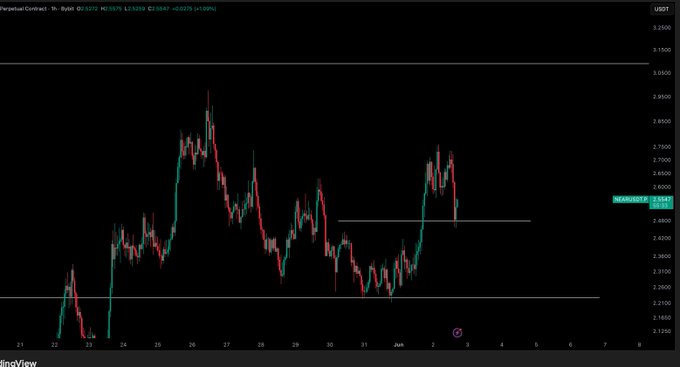This screenshot has height=367, width=680.
Task: Click the date label 24 on time axis
Action: [123, 345]
